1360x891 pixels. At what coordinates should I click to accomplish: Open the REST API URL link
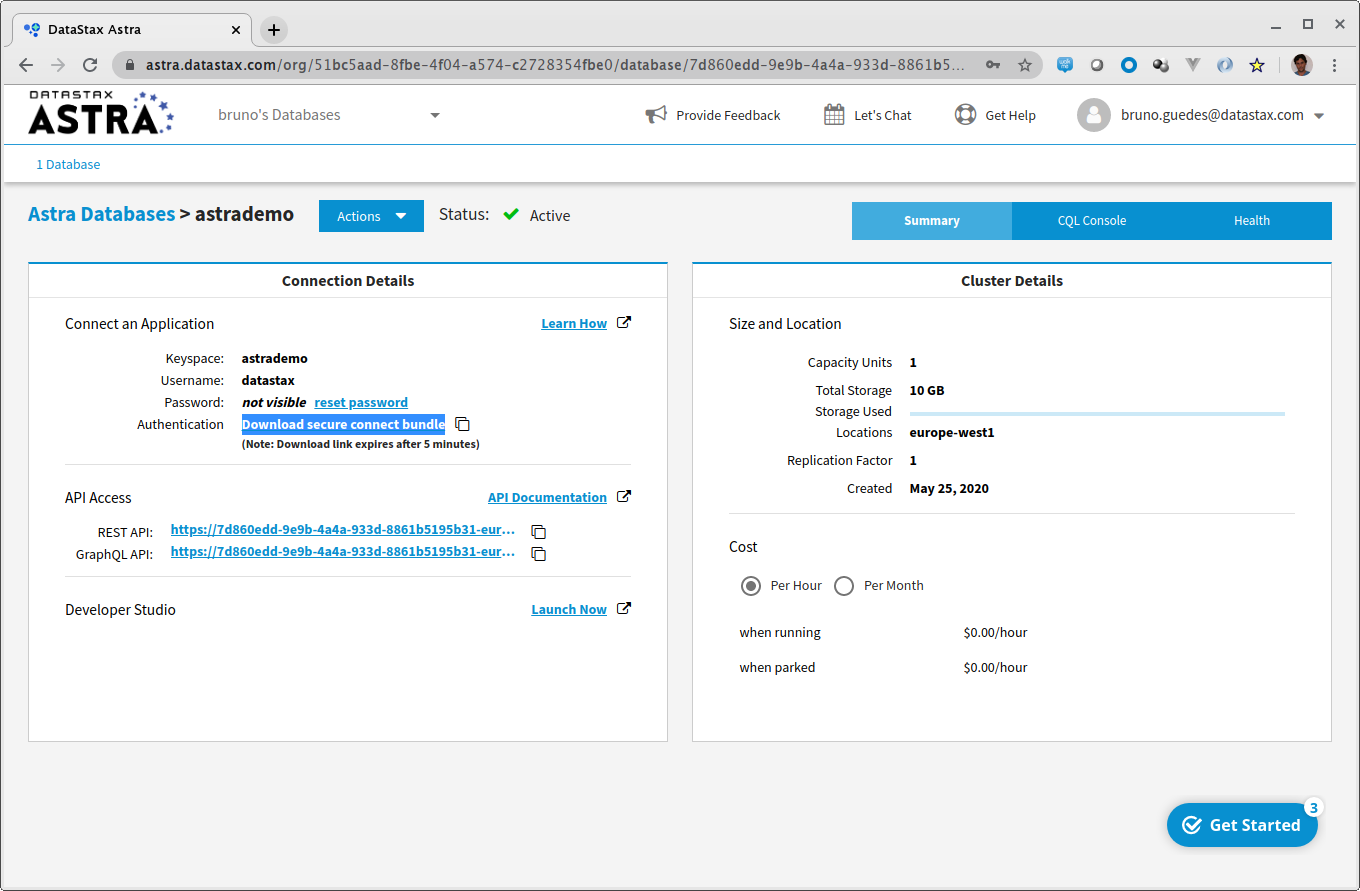pos(343,529)
